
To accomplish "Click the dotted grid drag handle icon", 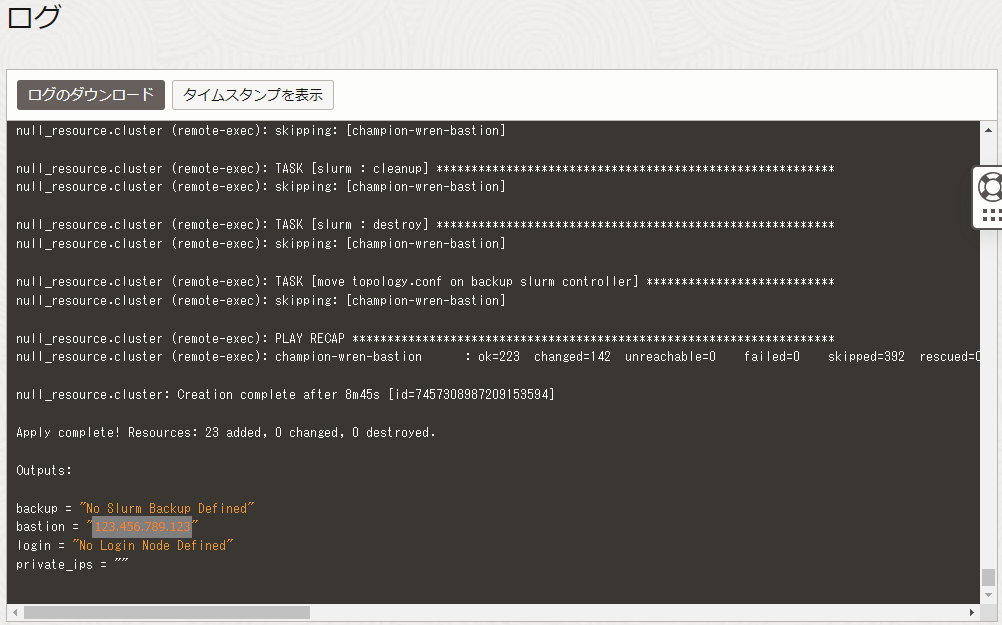I will 990,215.
